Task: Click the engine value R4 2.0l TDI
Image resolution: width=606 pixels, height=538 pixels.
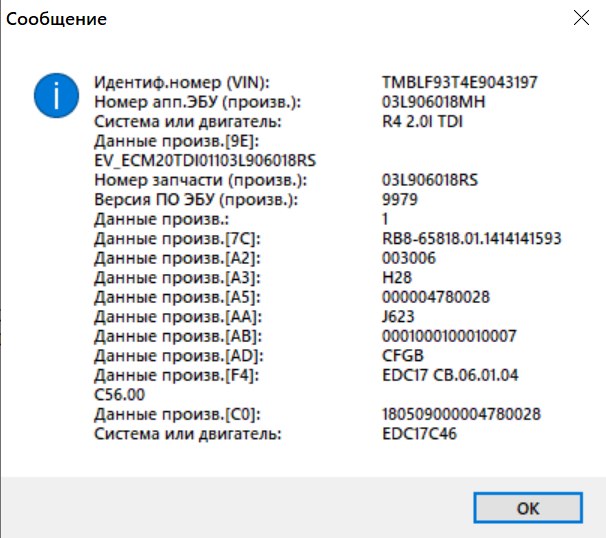Action: pyautogui.click(x=422, y=122)
